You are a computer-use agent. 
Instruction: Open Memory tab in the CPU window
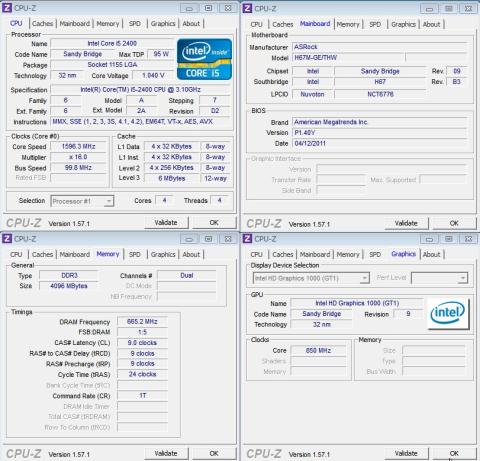[x=108, y=24]
